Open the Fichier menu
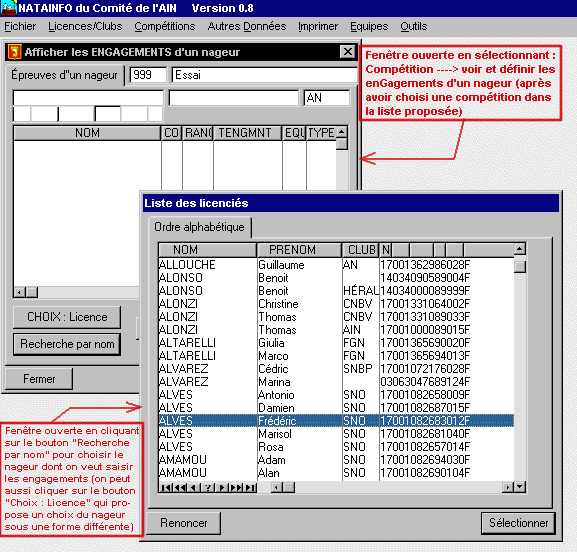This screenshot has width=577, height=552. pyautogui.click(x=20, y=26)
